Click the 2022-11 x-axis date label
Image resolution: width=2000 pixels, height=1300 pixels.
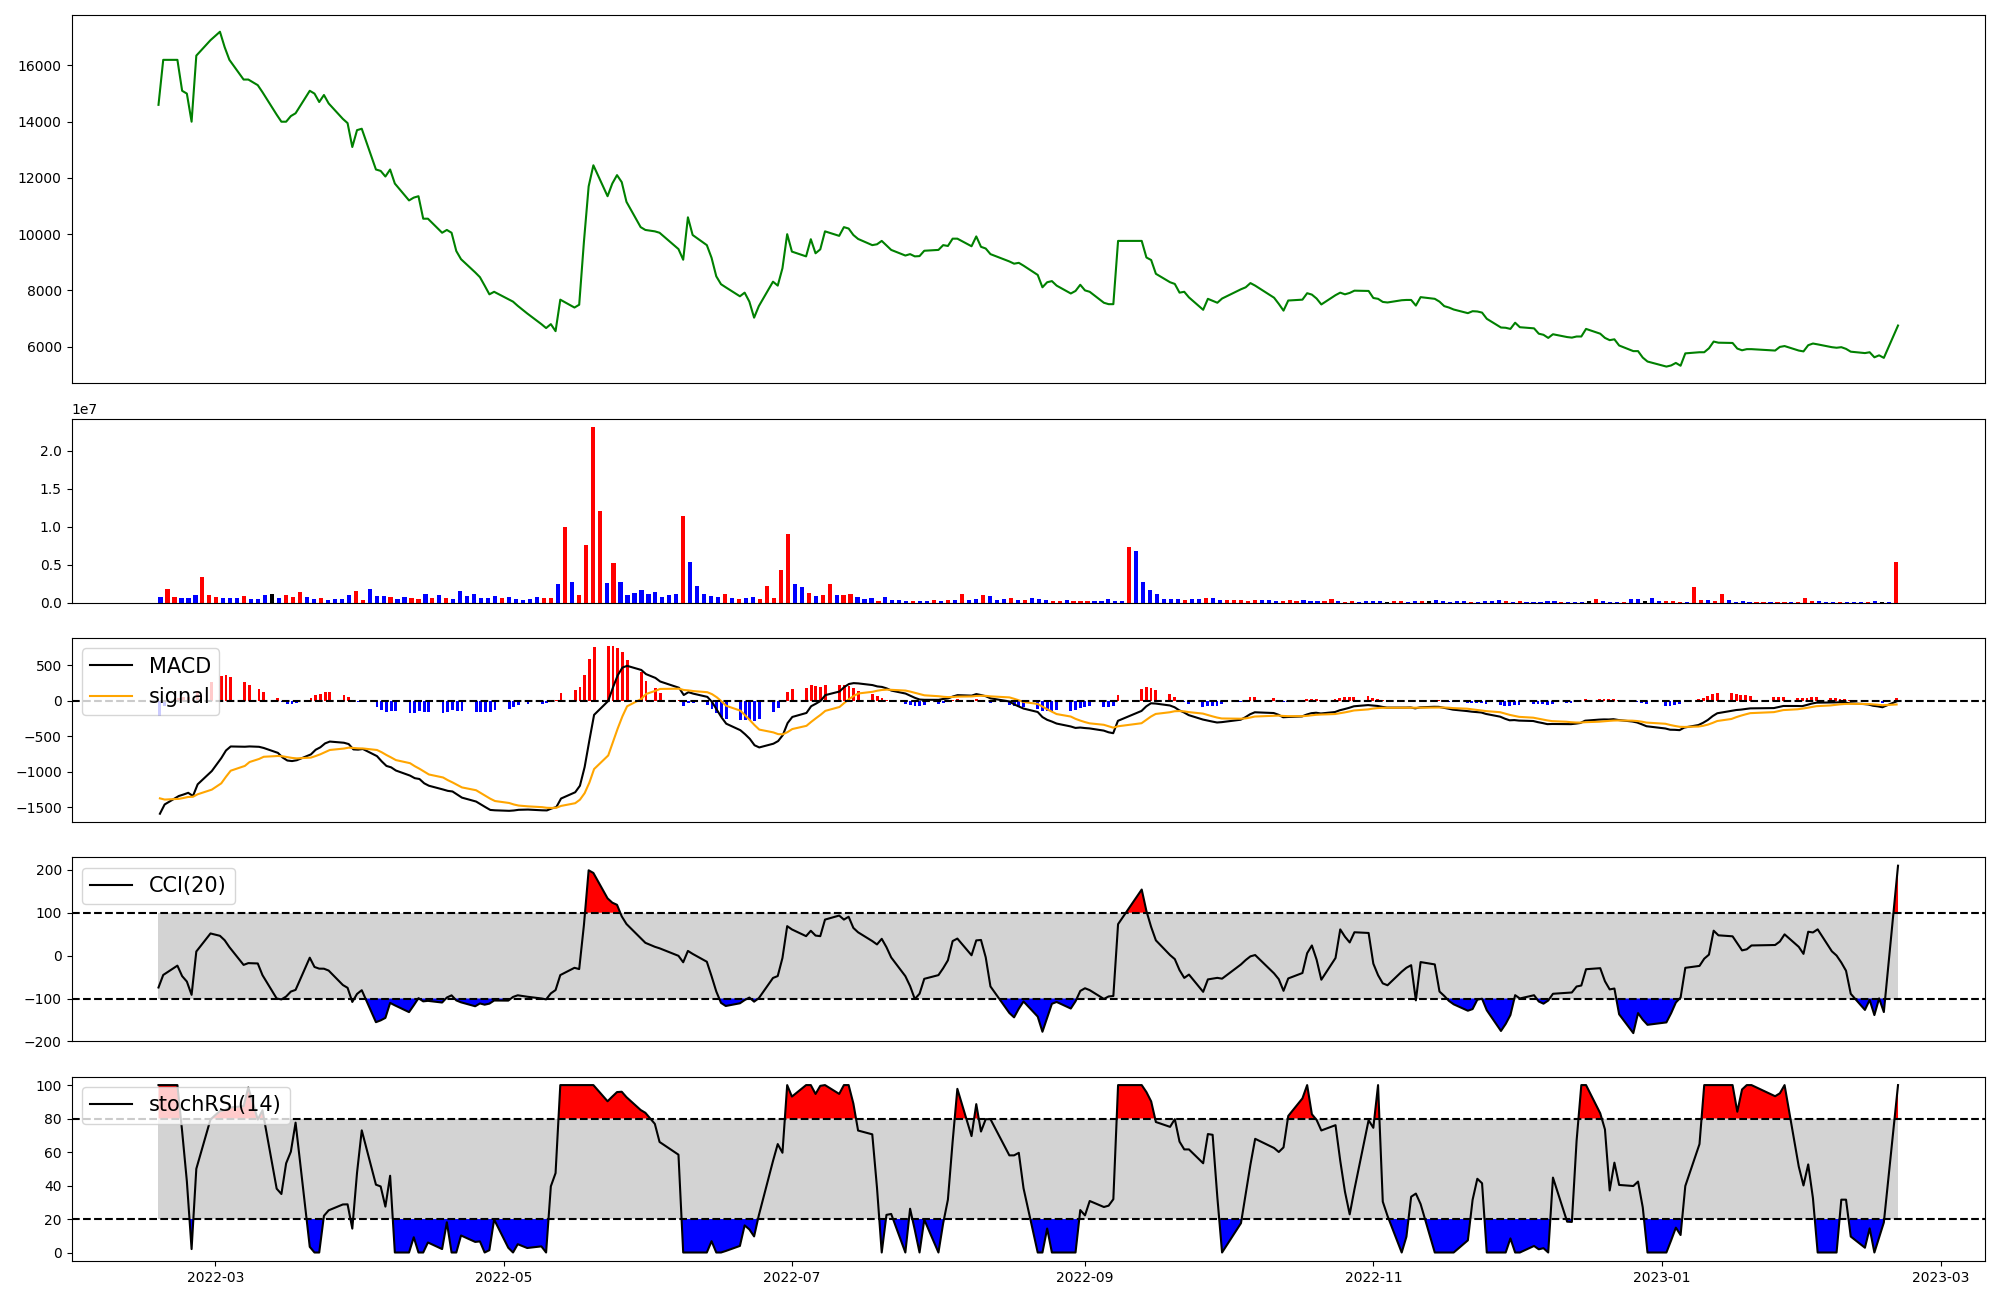[x=1374, y=1277]
